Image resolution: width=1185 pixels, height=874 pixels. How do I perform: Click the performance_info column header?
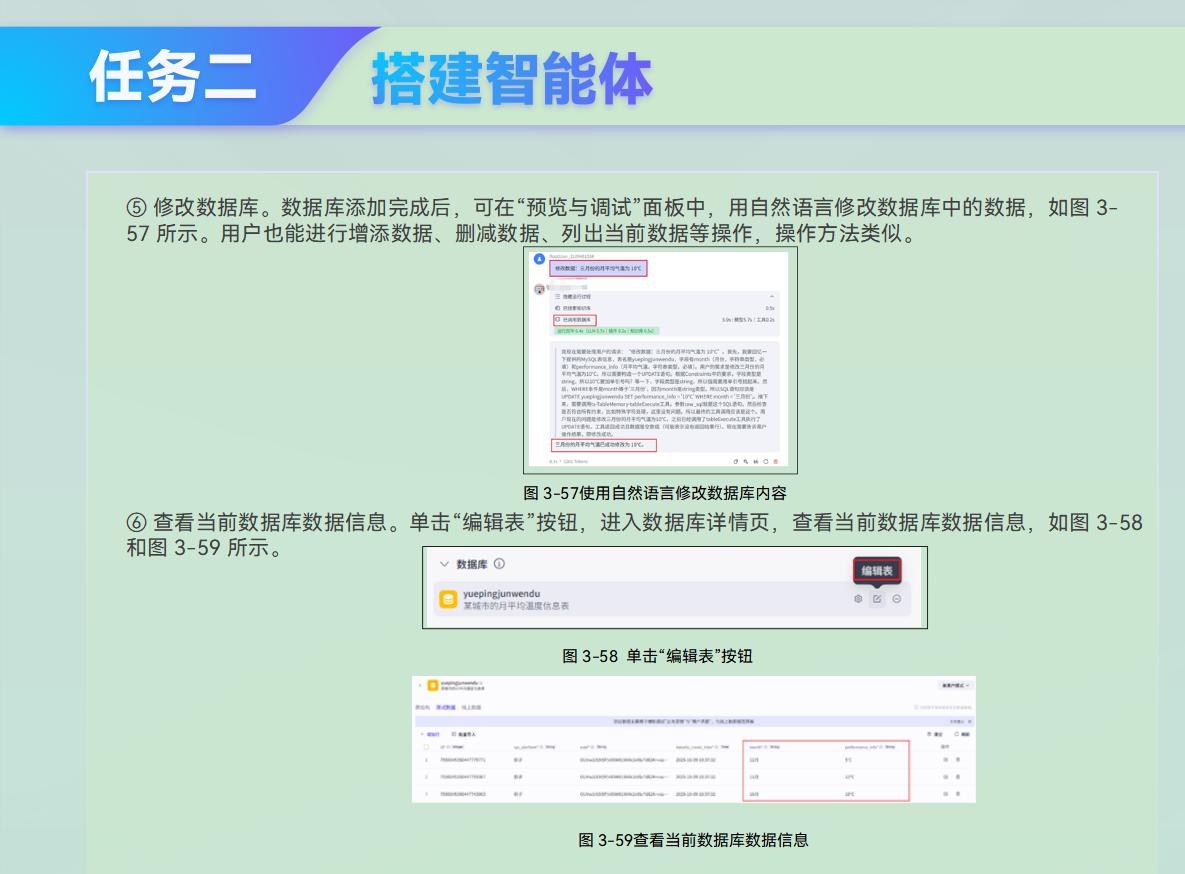click(x=869, y=747)
